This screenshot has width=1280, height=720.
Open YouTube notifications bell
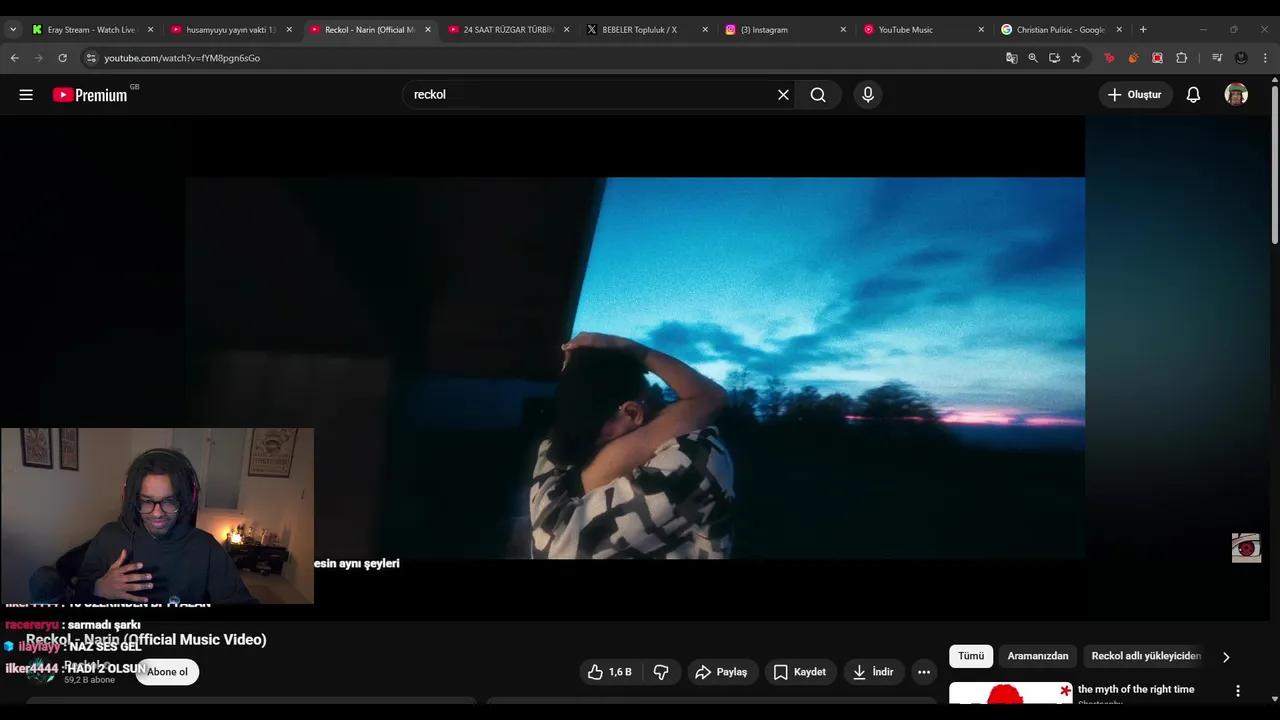tap(1193, 95)
